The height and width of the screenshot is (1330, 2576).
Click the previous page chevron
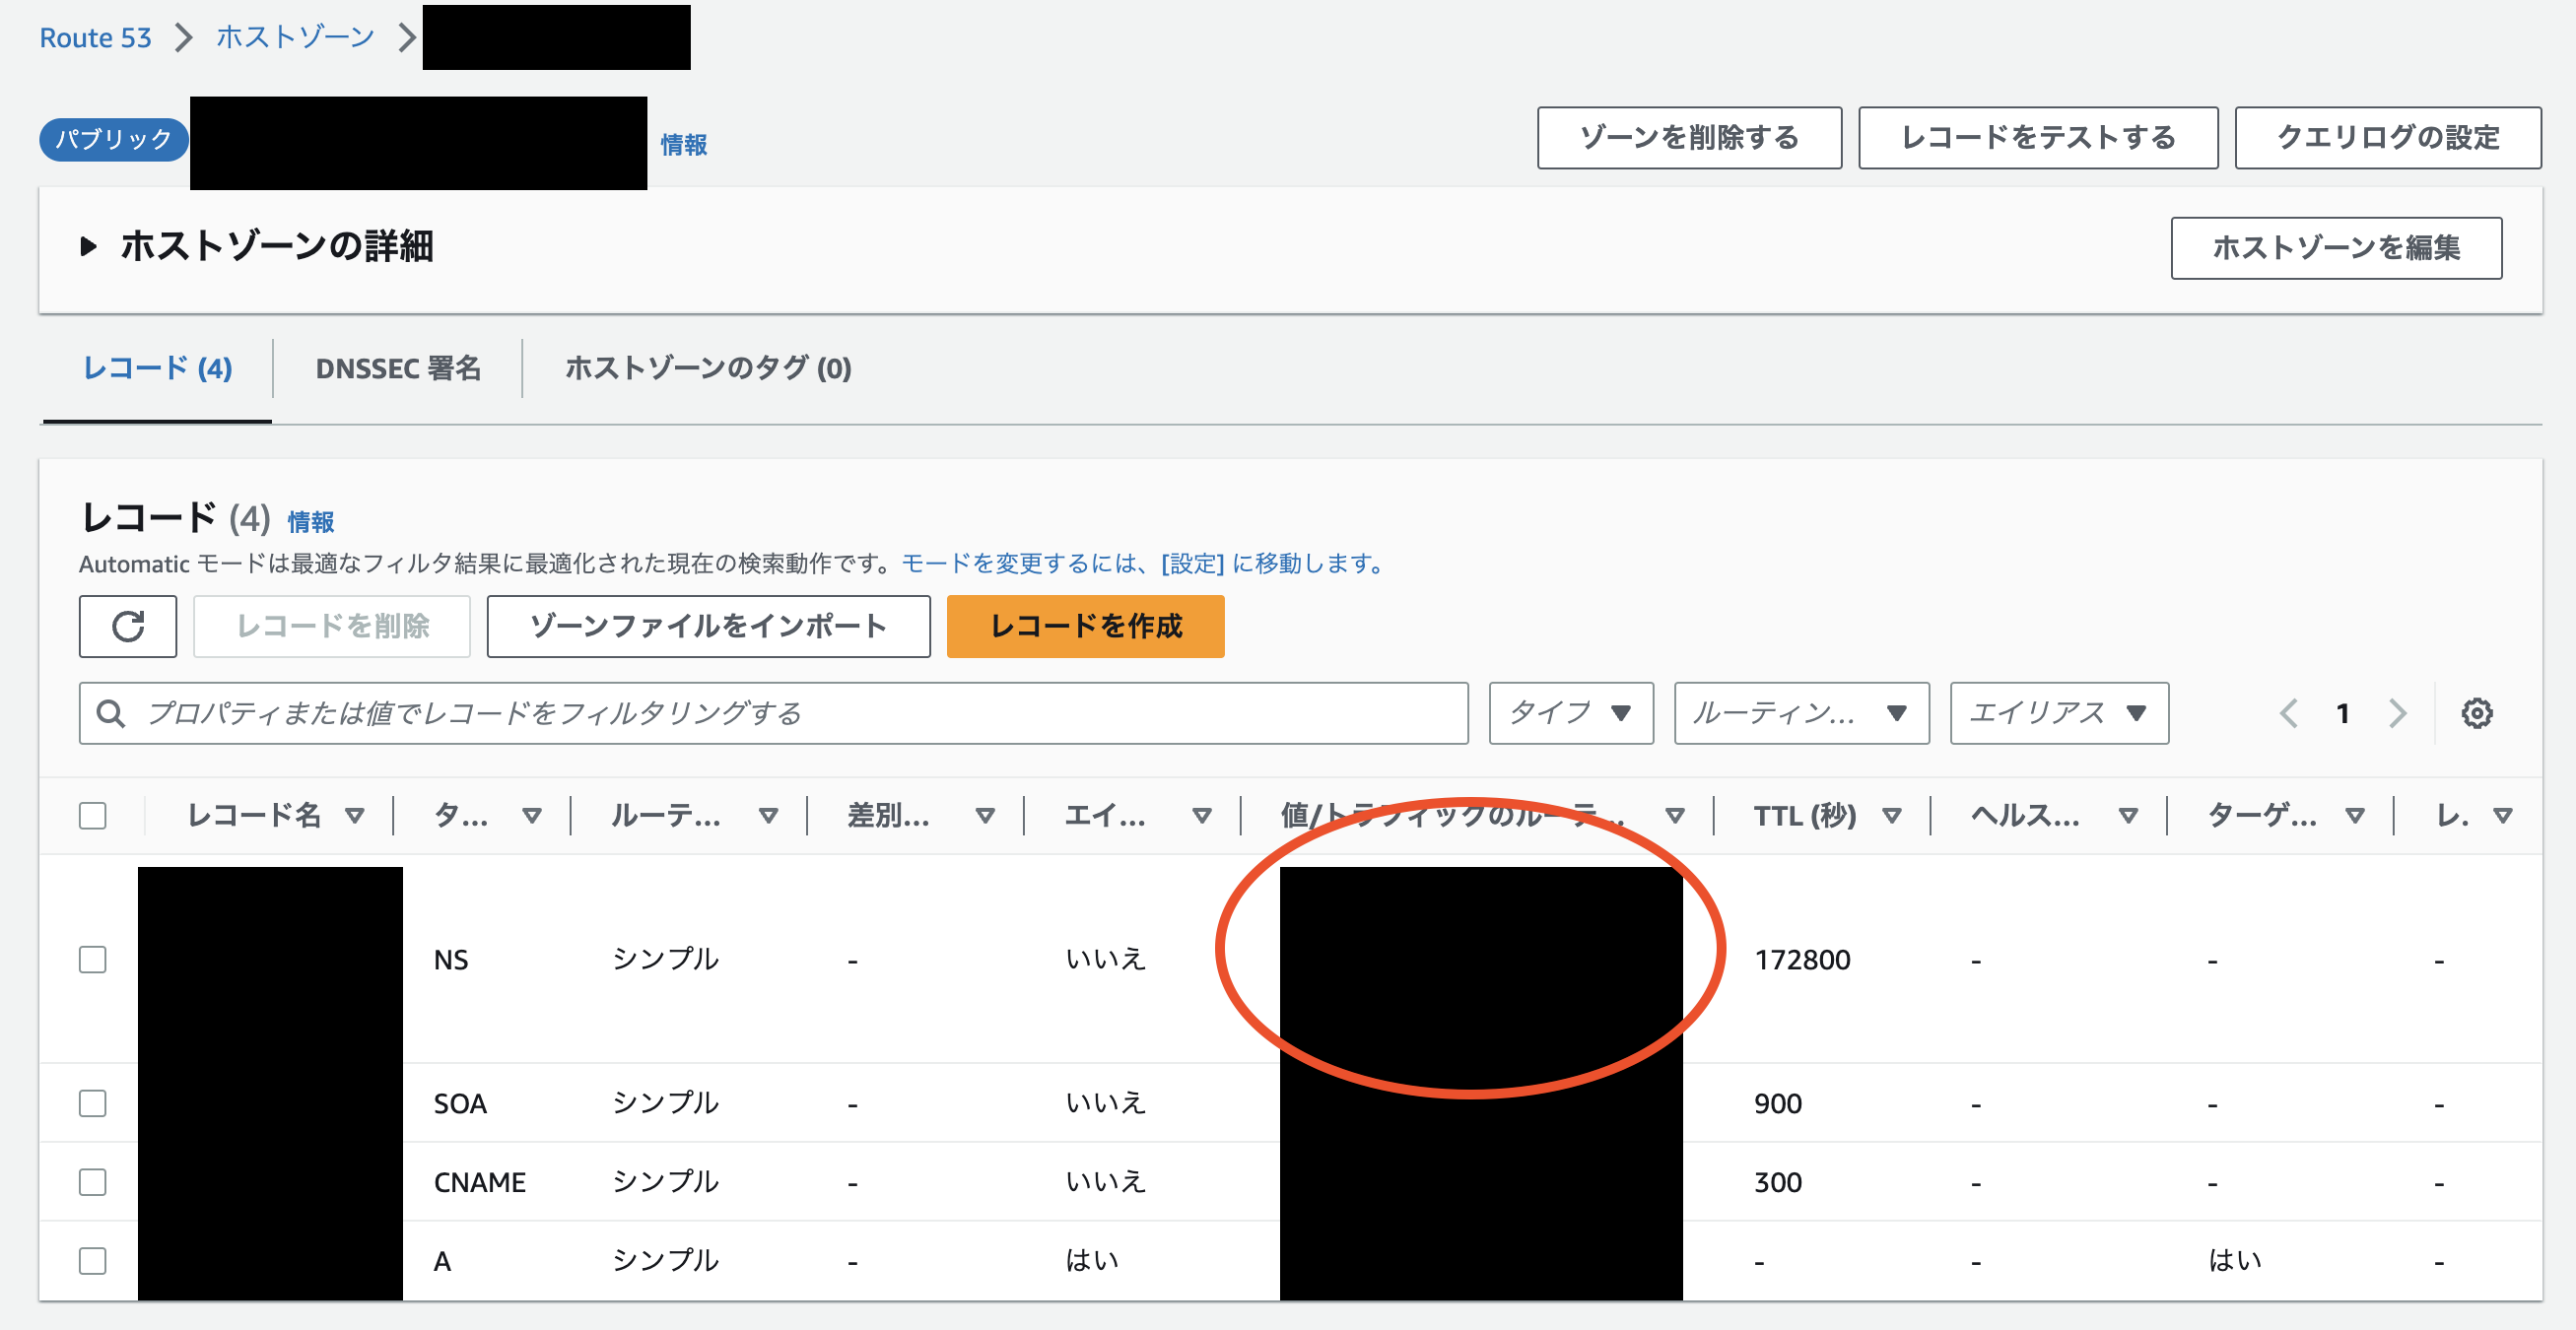tap(2289, 713)
